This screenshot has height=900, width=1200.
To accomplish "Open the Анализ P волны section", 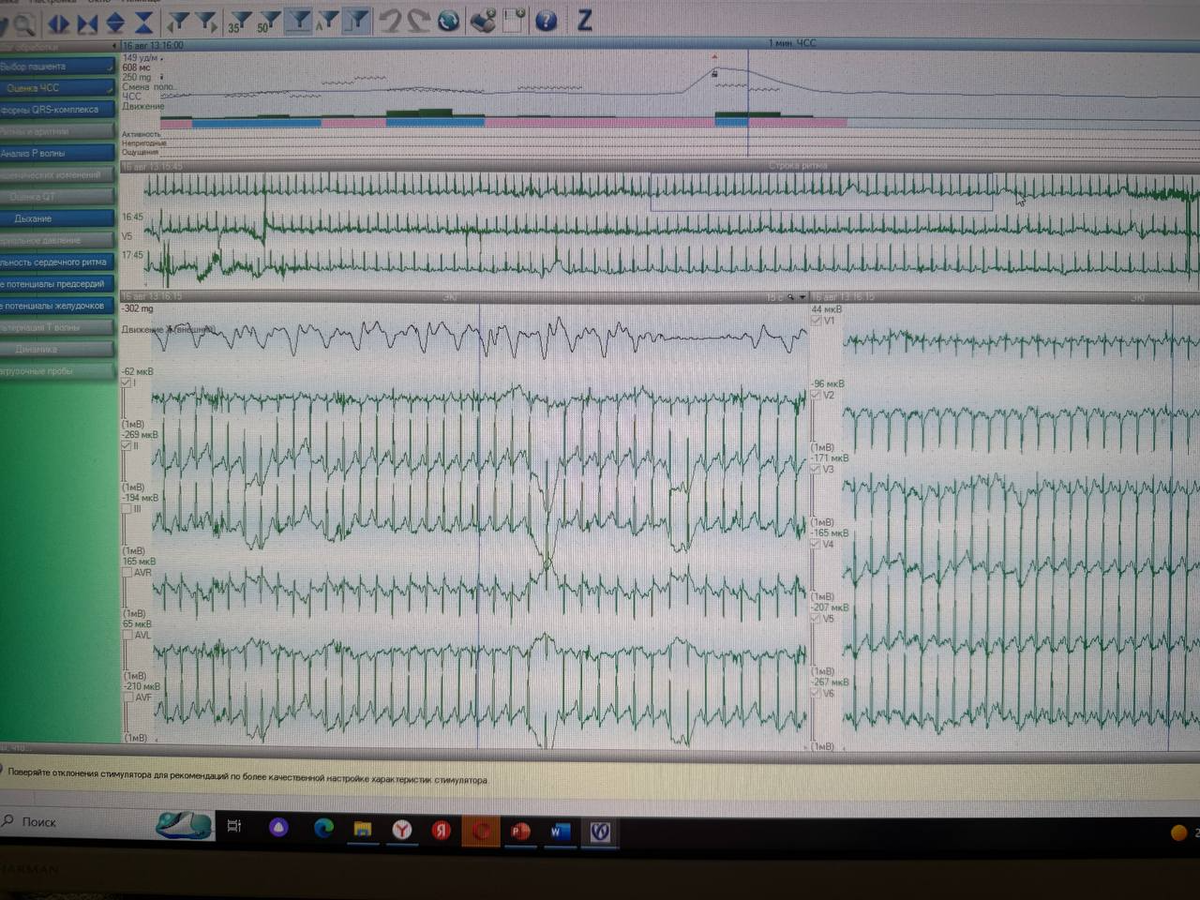I will [57, 153].
